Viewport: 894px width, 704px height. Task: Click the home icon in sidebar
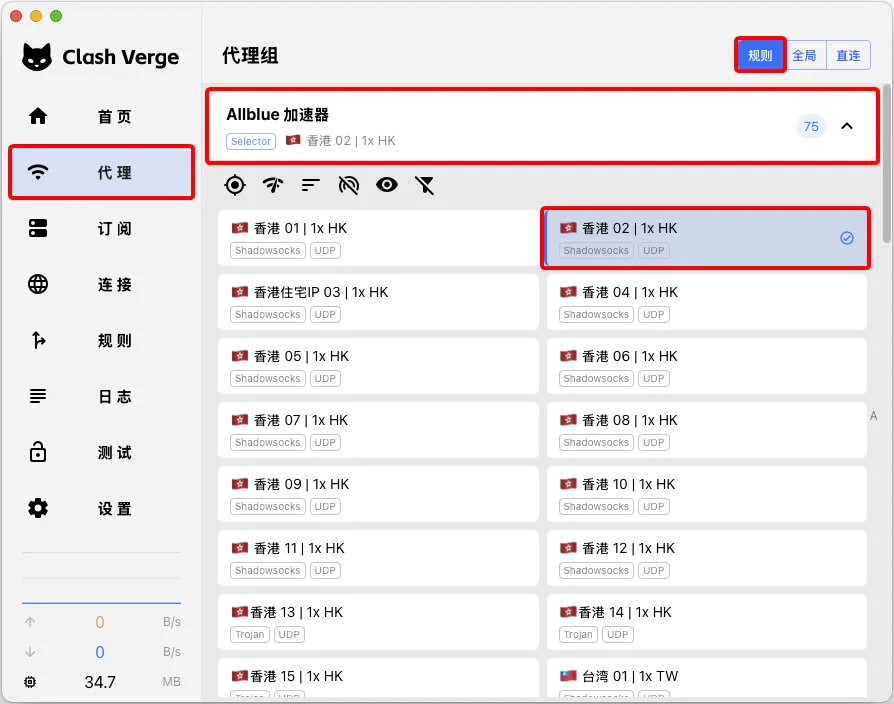[x=38, y=116]
